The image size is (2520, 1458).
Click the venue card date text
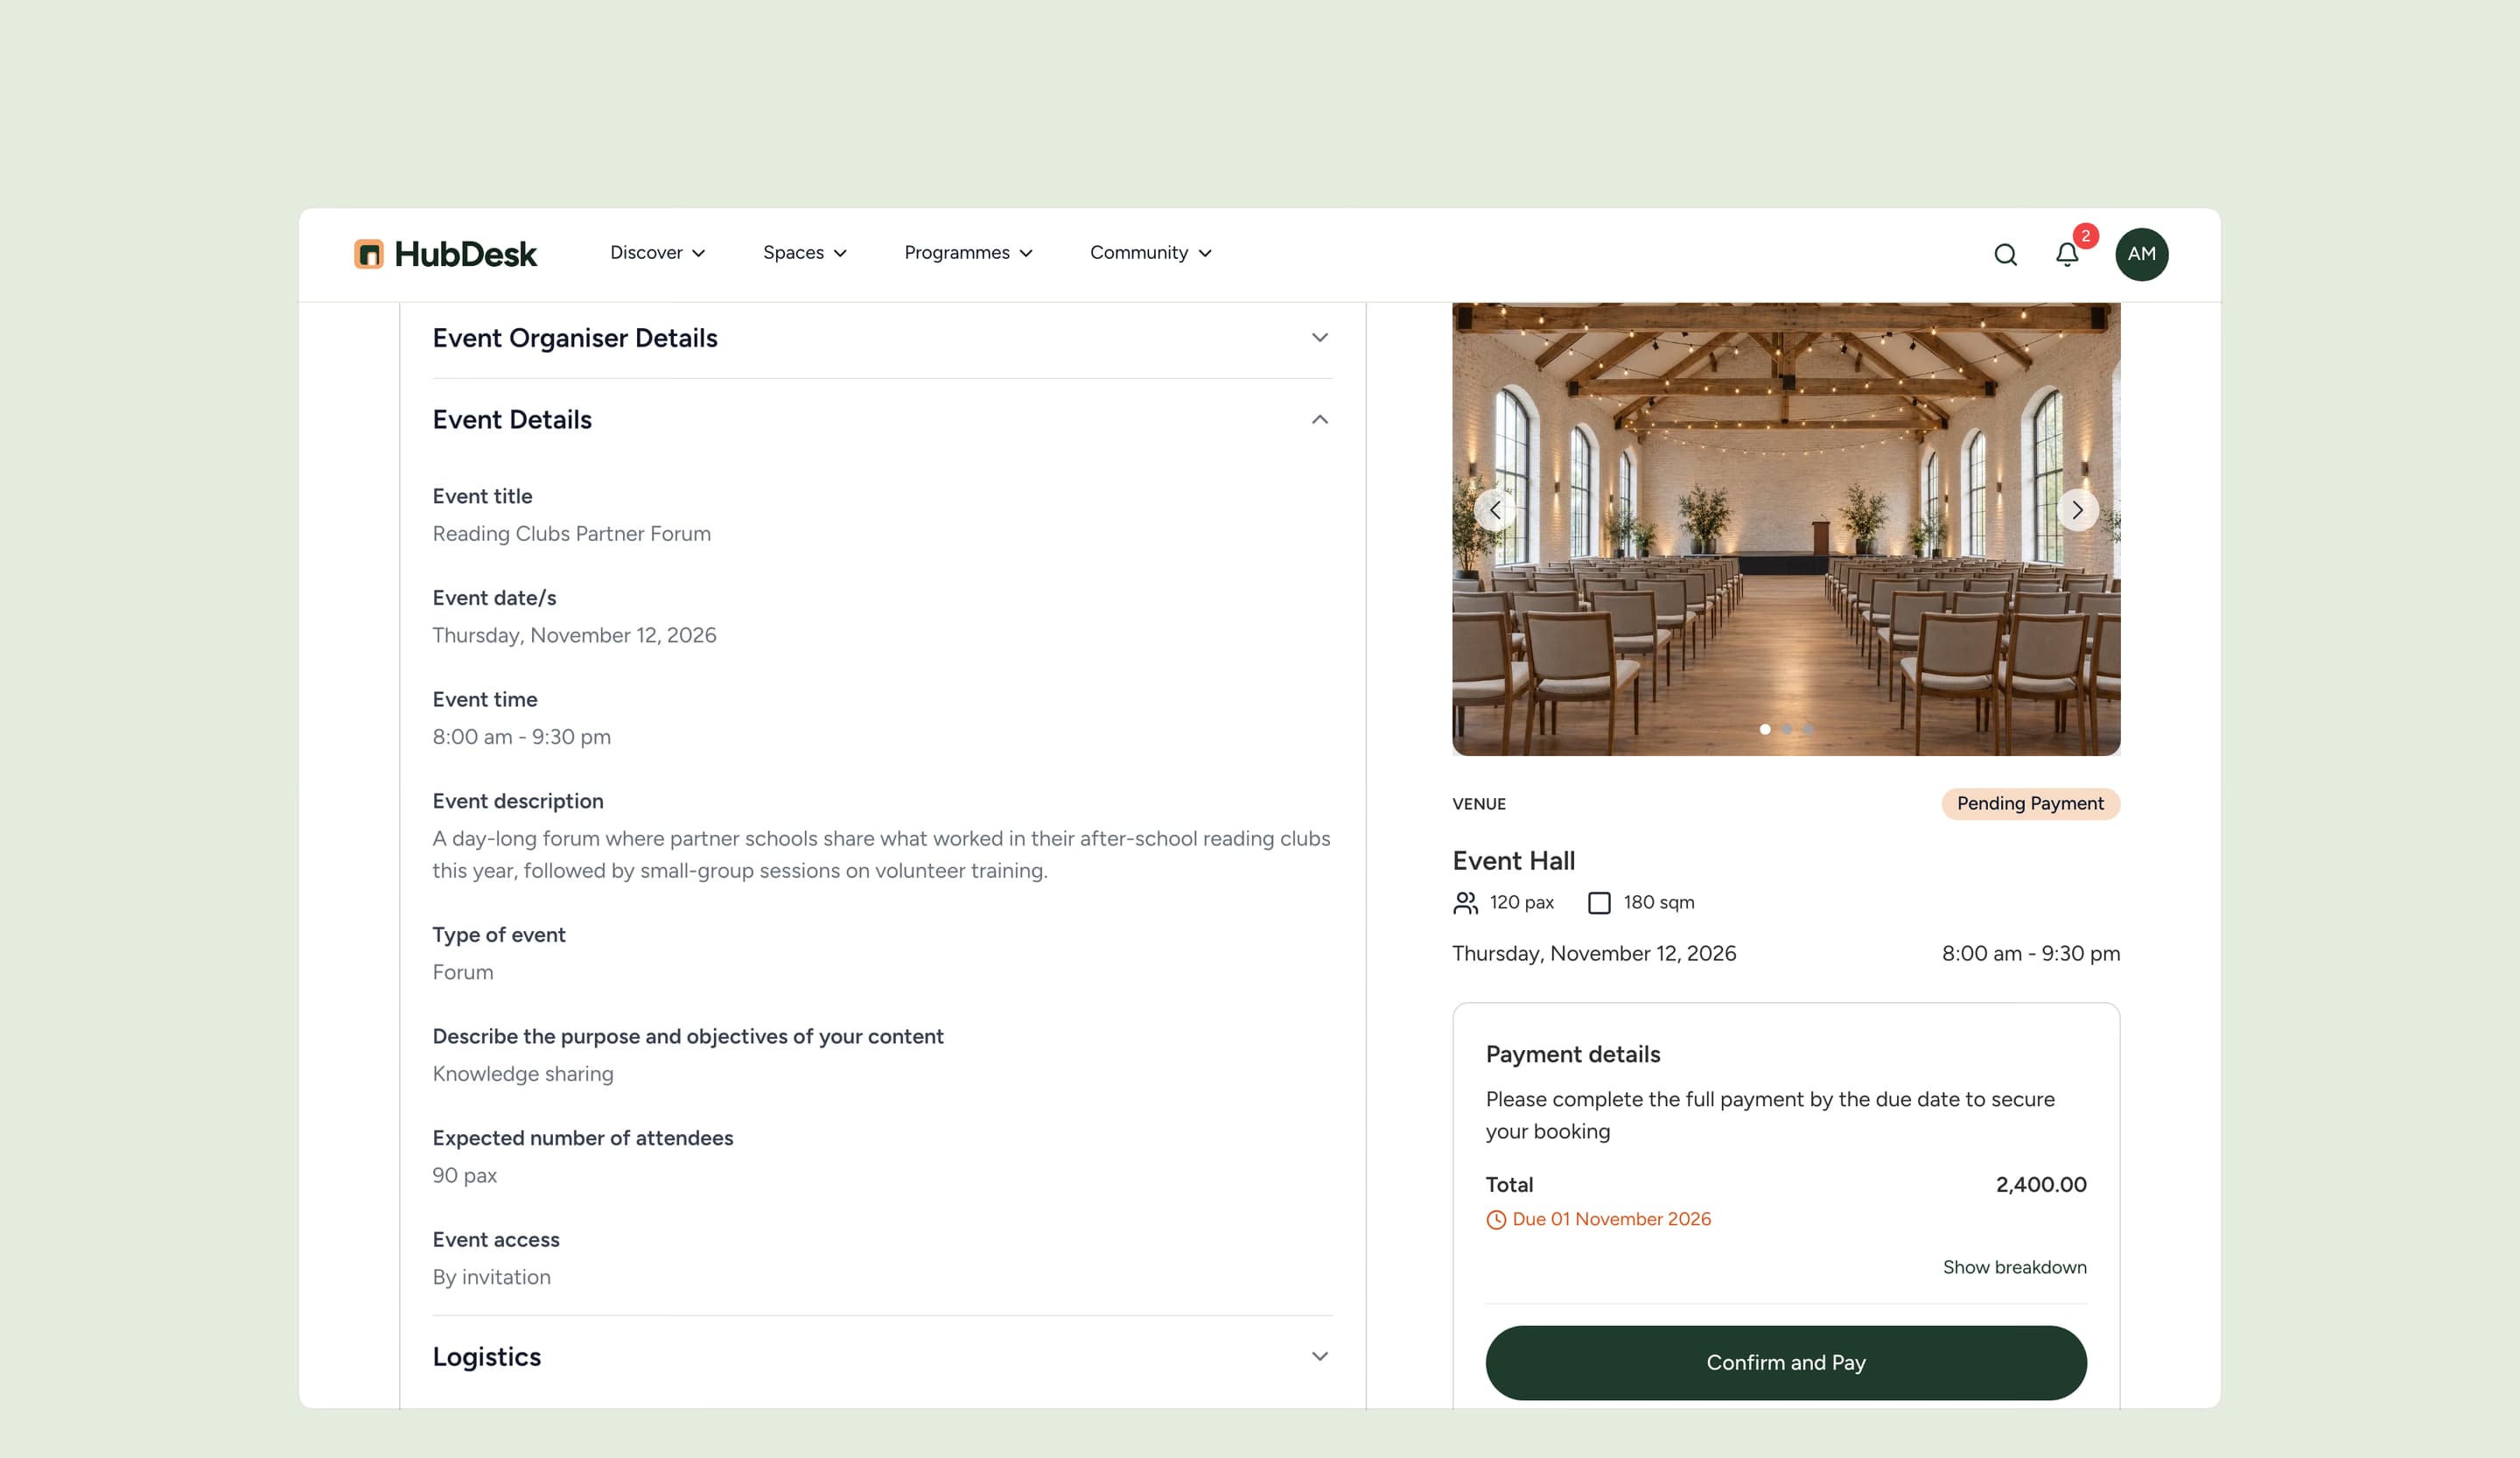[1594, 954]
